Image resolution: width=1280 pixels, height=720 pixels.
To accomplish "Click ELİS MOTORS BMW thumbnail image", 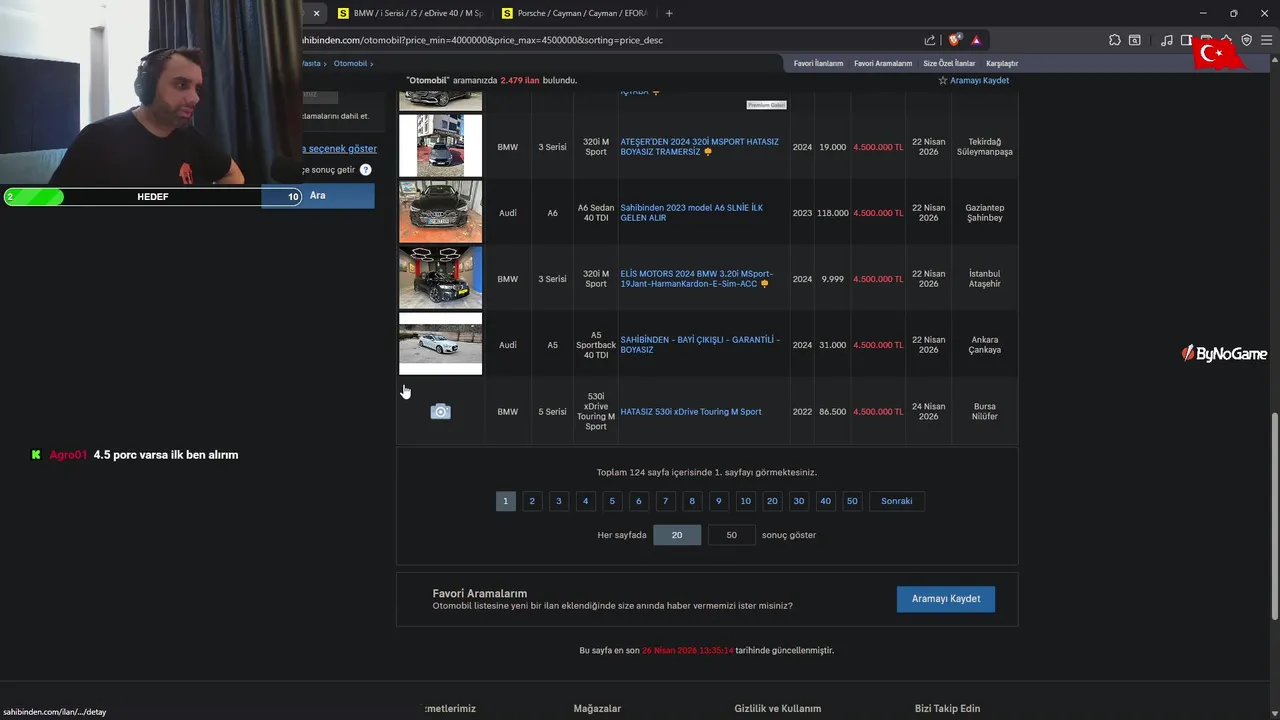I will [x=440, y=278].
